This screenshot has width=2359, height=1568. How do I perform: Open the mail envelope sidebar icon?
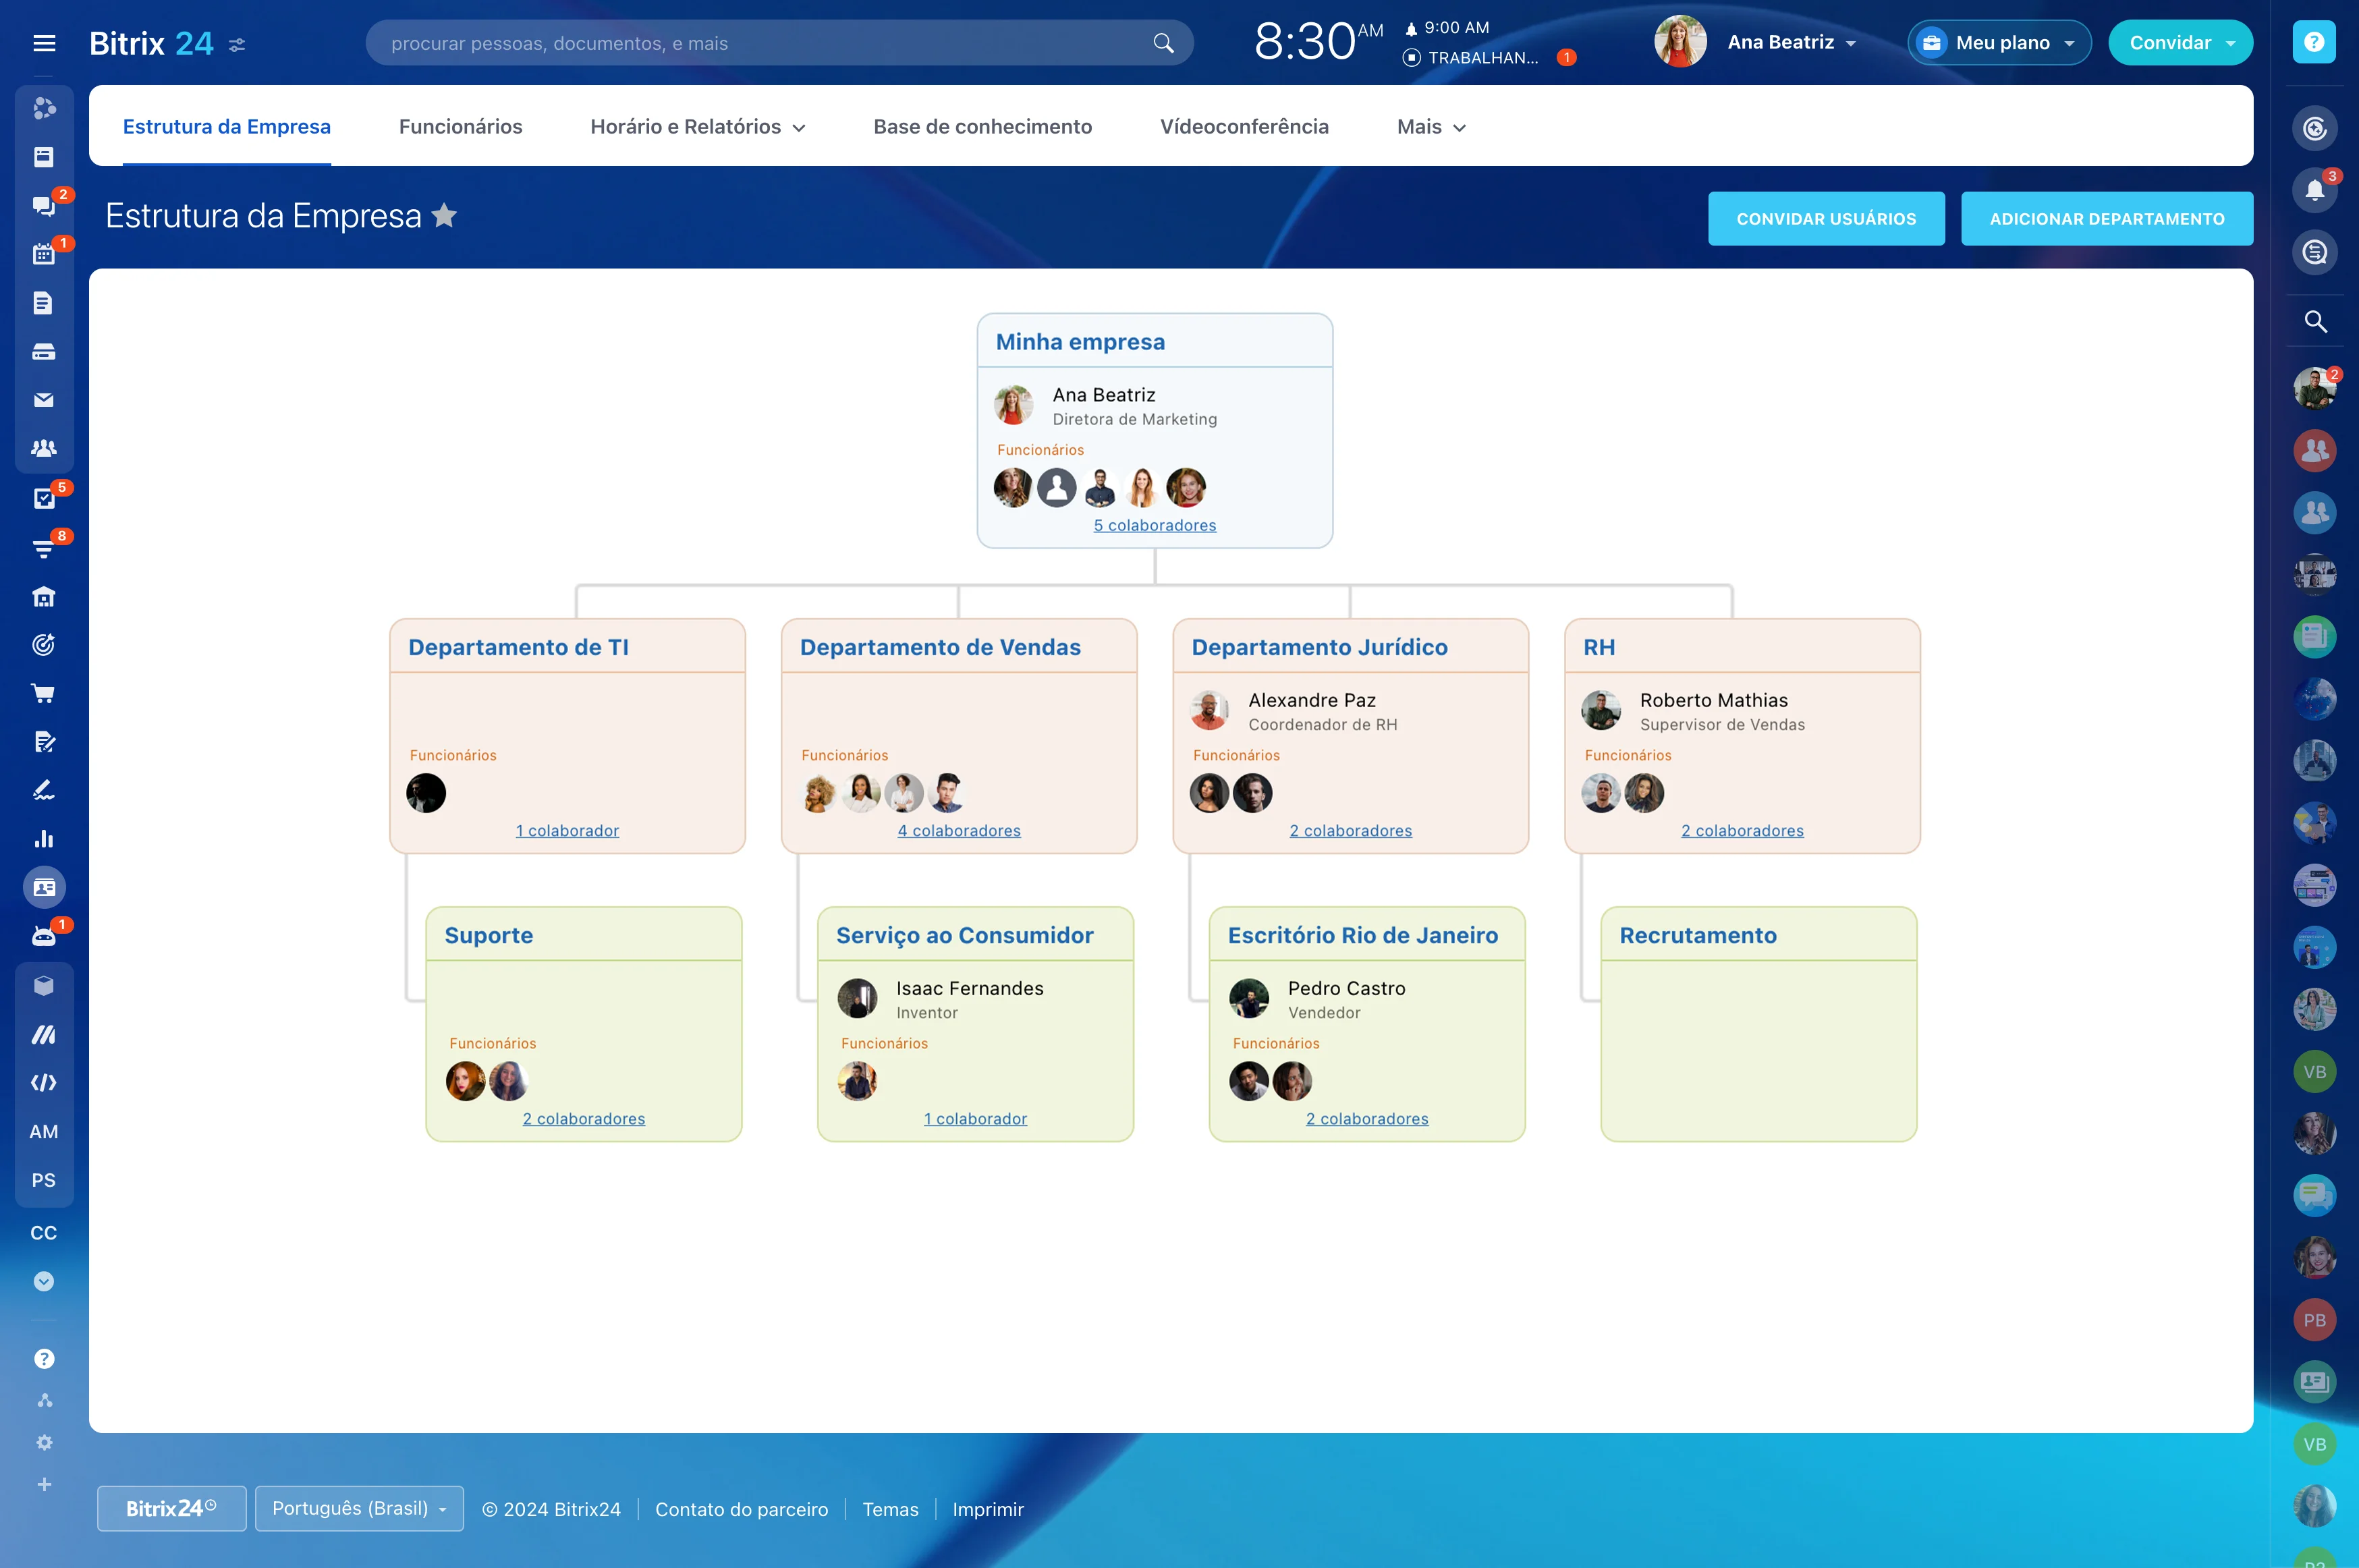pos(43,400)
